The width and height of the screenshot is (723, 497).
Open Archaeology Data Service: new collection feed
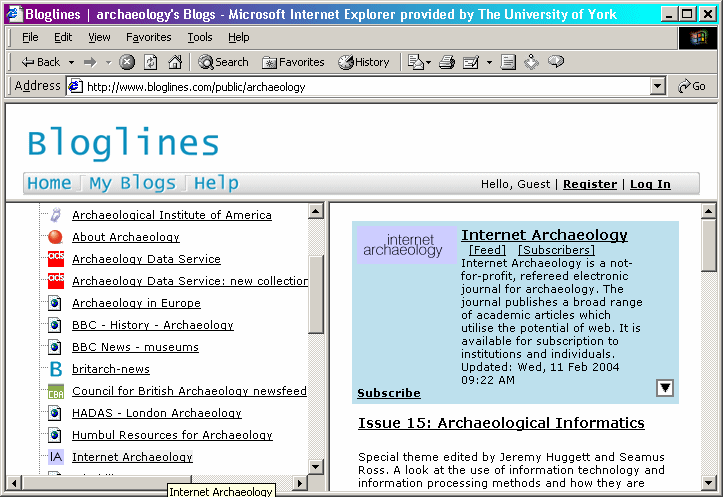[190, 281]
